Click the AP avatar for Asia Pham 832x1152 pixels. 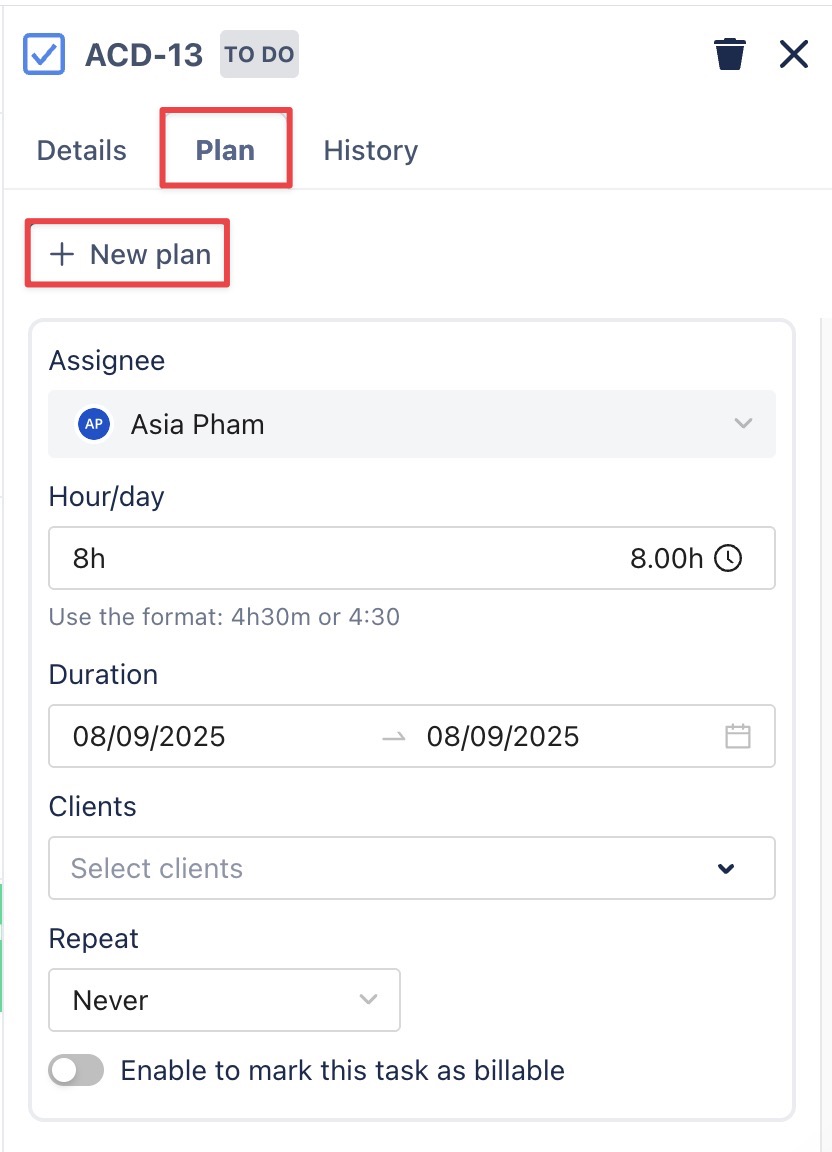[94, 424]
